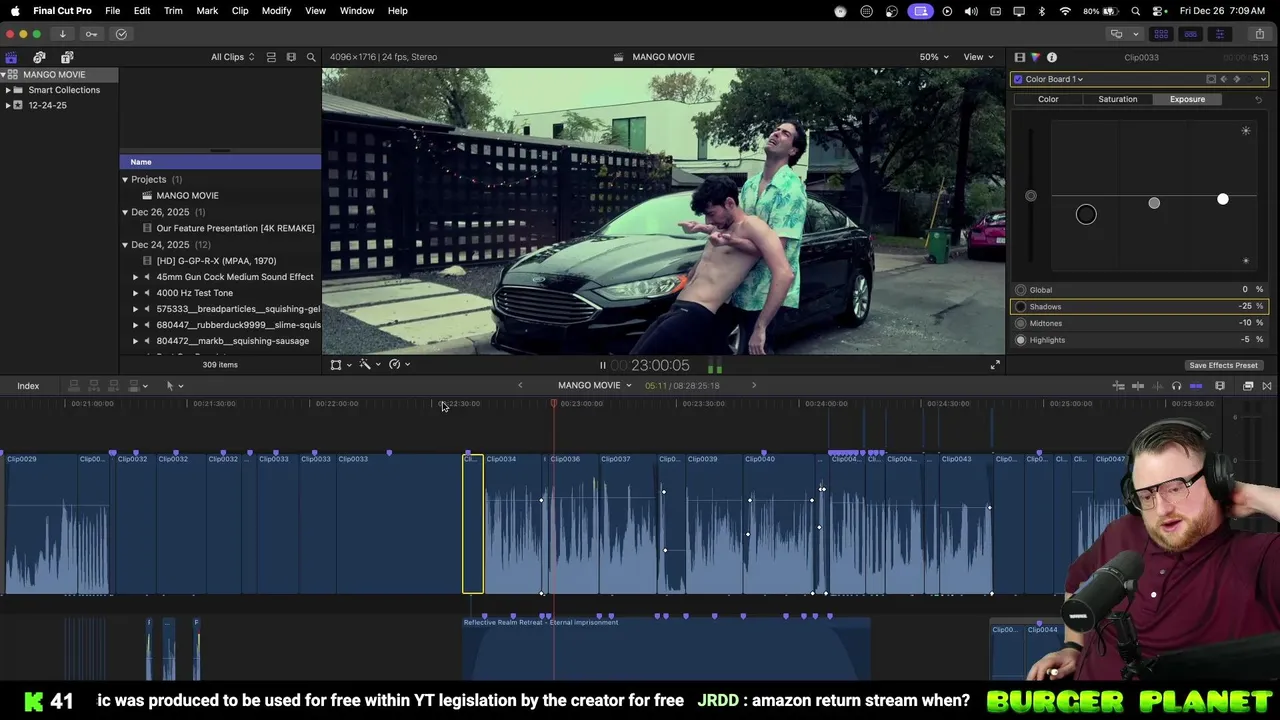Viewport: 1280px width, 720px height.
Task: Click the Highlights exposure puck
Action: [x=1223, y=200]
